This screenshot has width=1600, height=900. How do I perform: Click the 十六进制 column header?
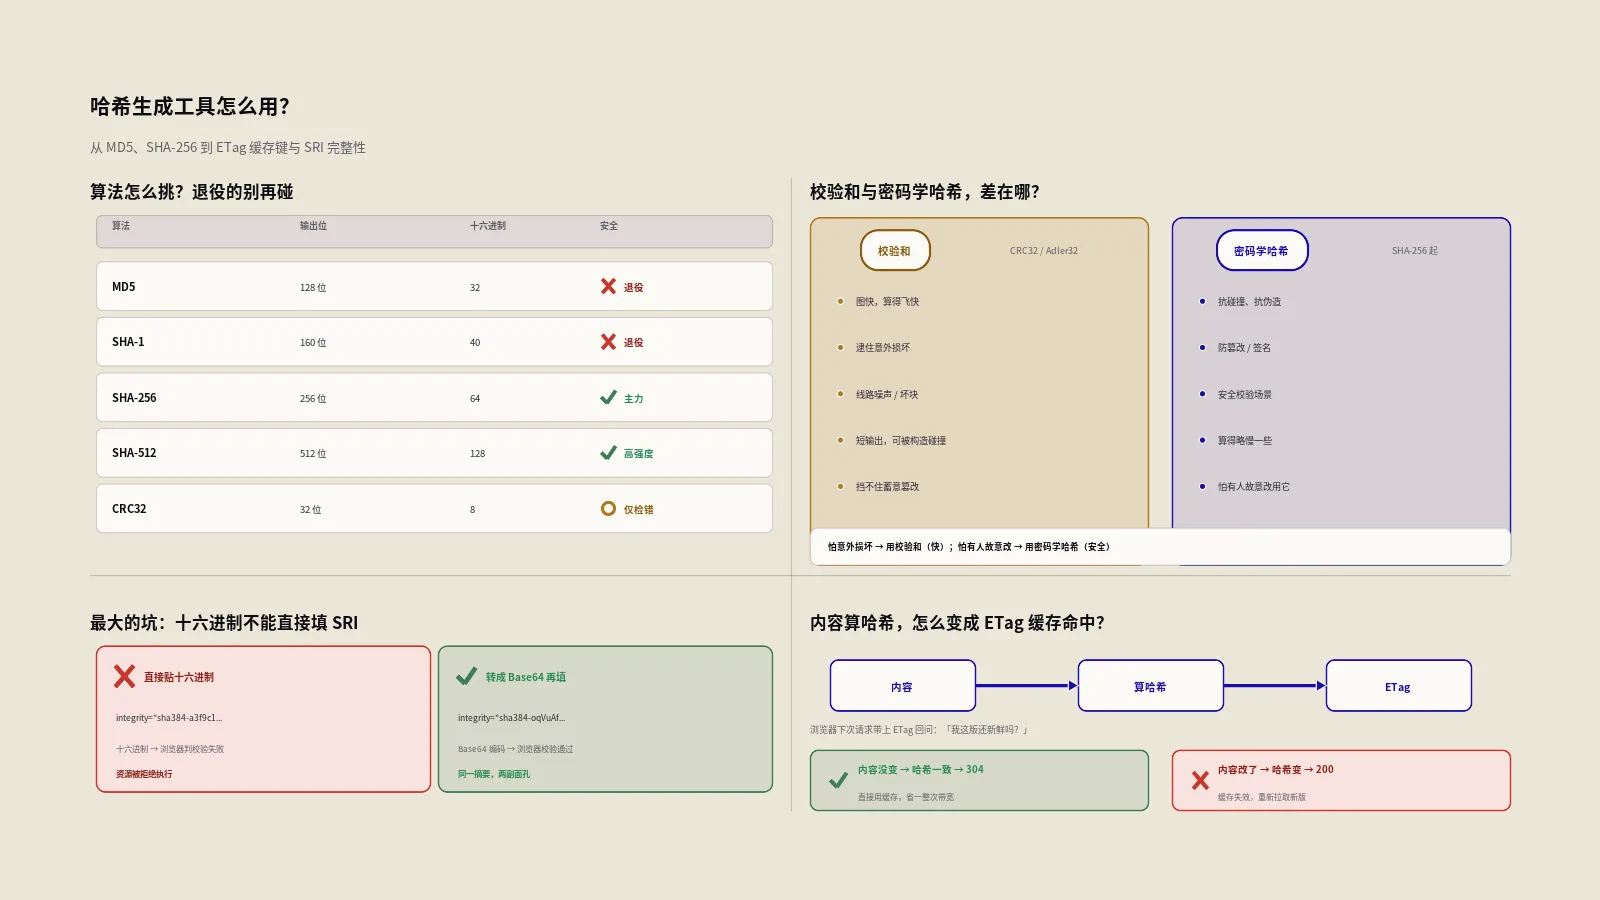point(488,226)
